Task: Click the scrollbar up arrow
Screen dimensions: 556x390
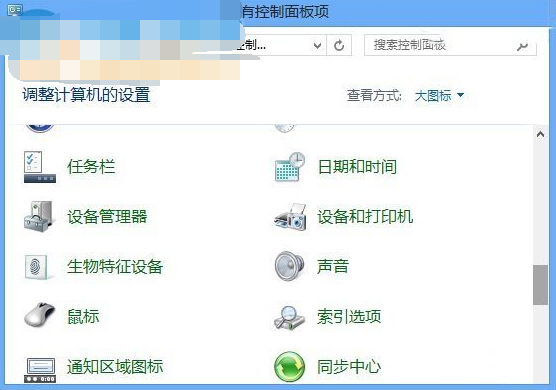Action: click(x=540, y=134)
